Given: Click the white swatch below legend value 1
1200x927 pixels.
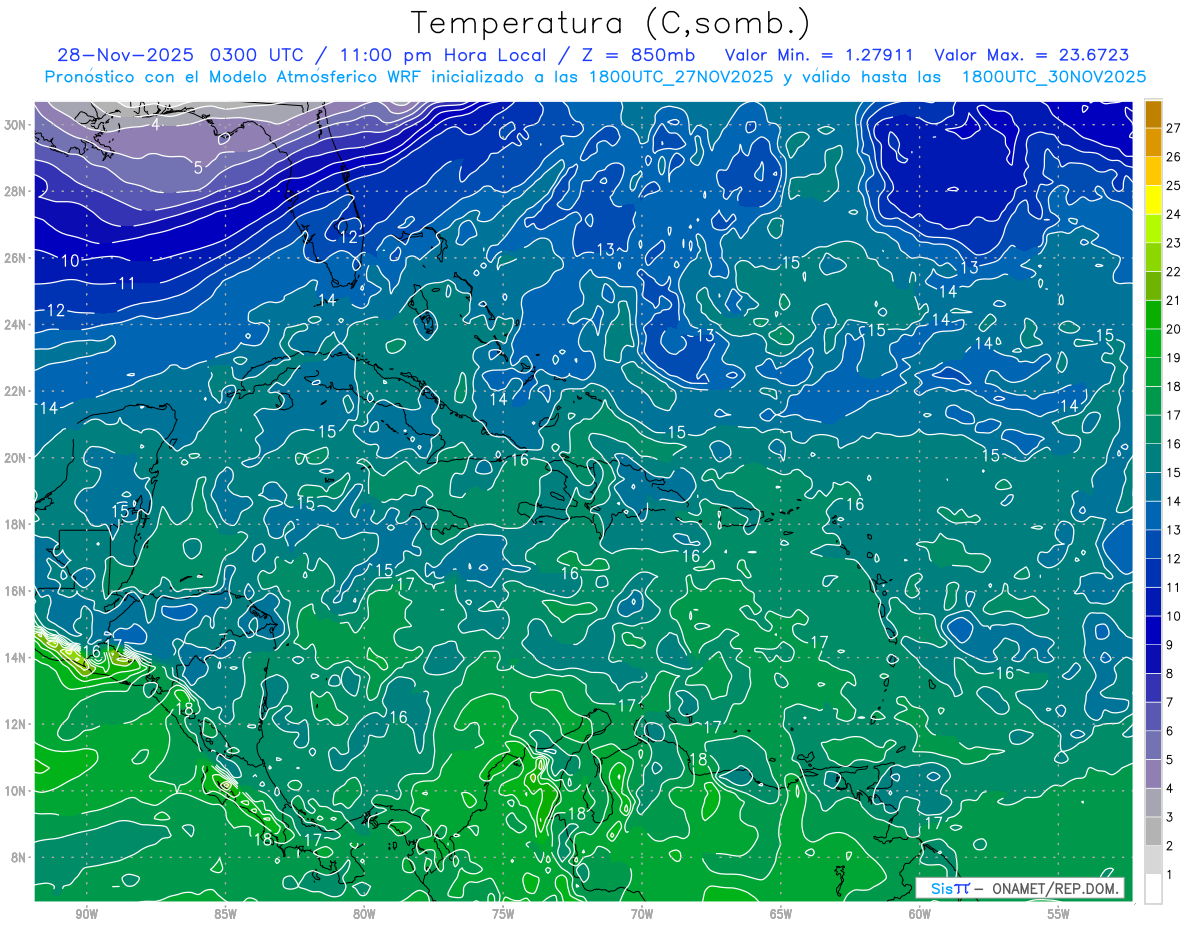Looking at the screenshot, I should pyautogui.click(x=1153, y=889).
